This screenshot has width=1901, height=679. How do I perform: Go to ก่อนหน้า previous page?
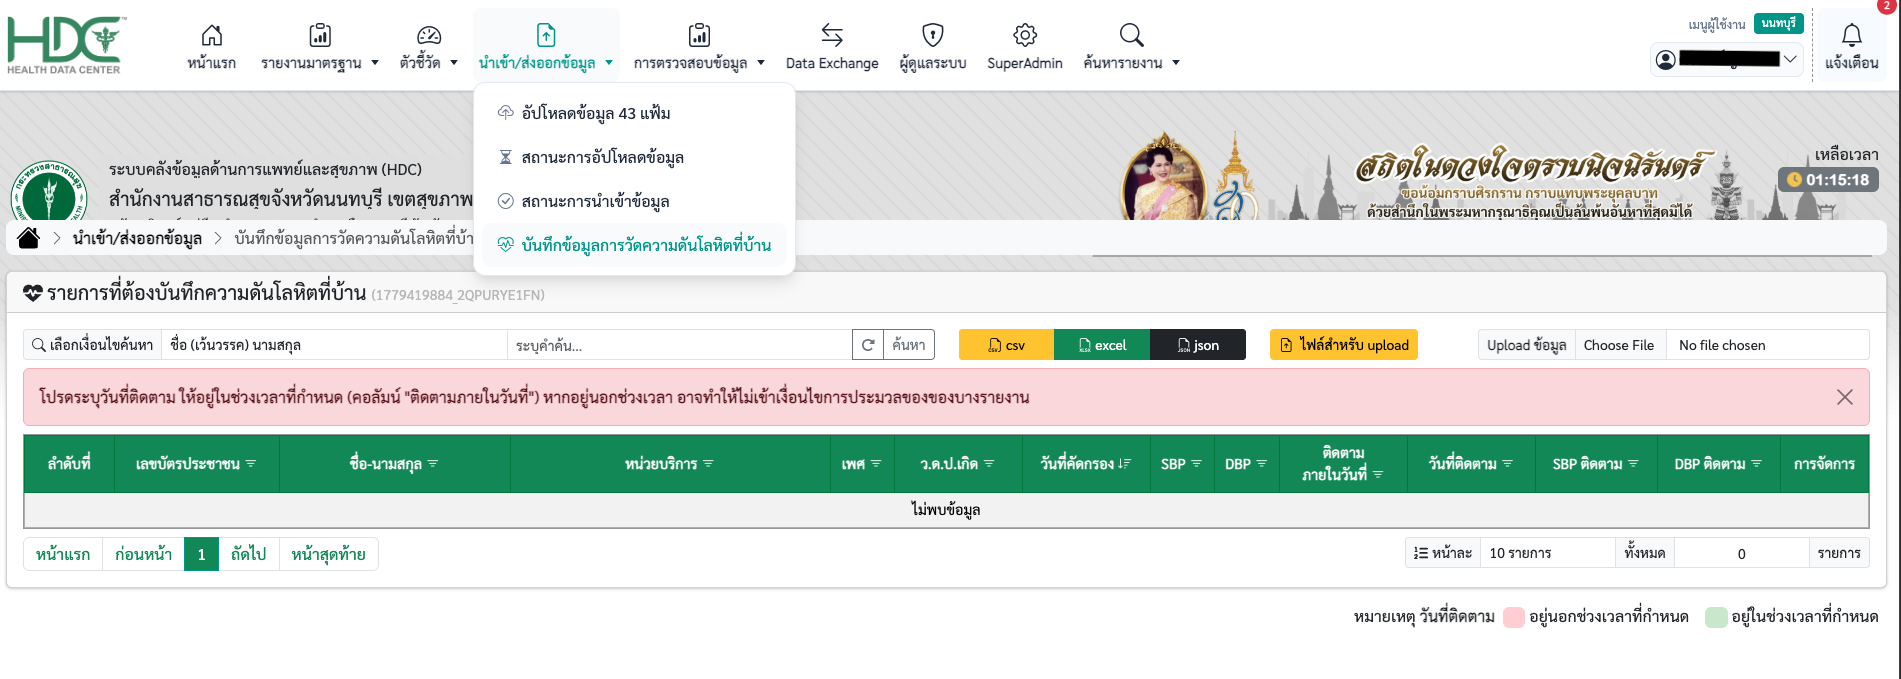coord(144,554)
